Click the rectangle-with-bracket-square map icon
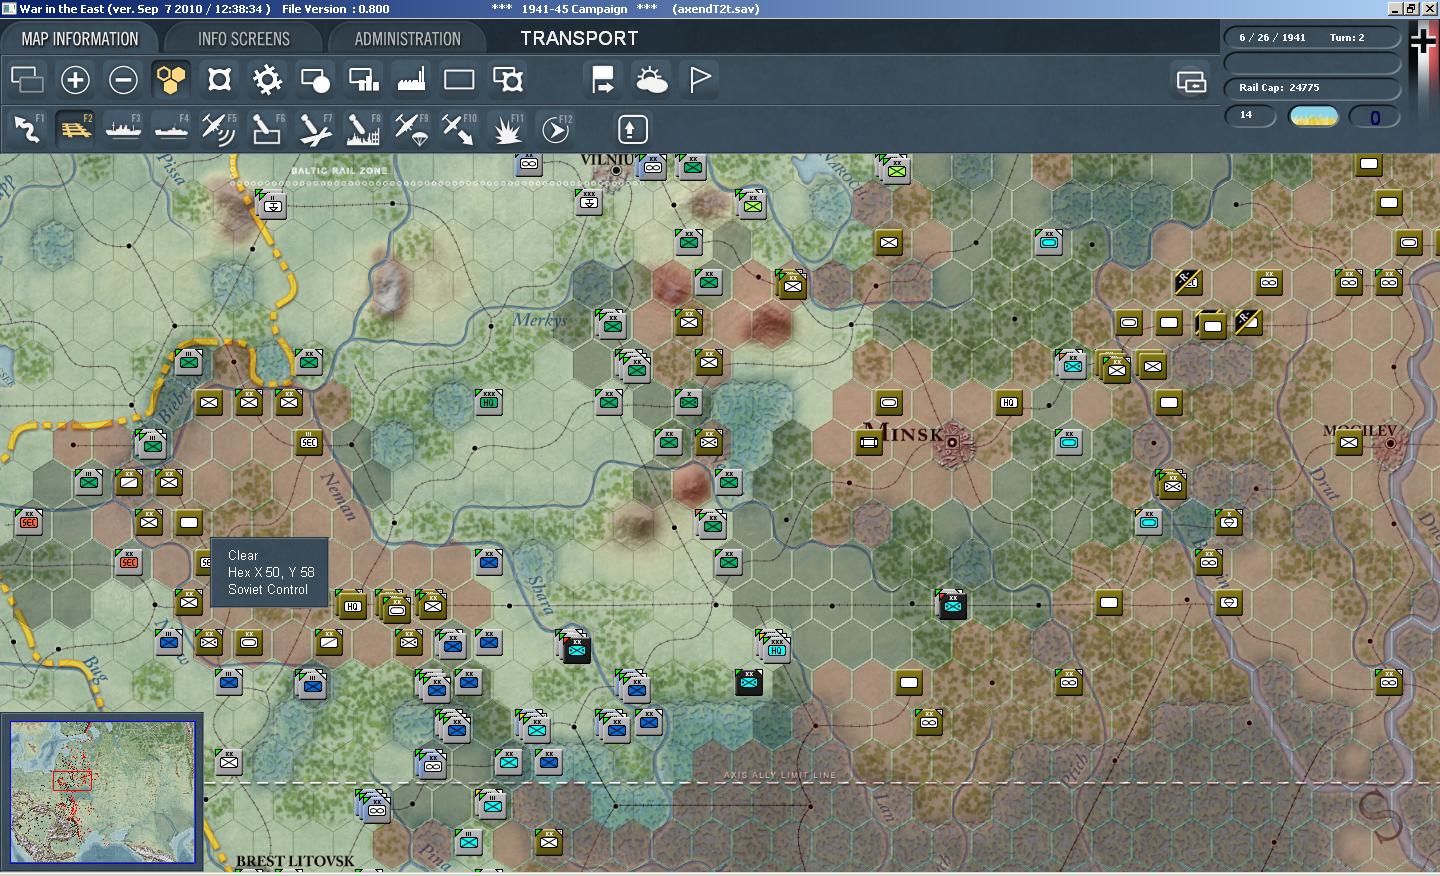The width and height of the screenshot is (1440, 876). [507, 80]
